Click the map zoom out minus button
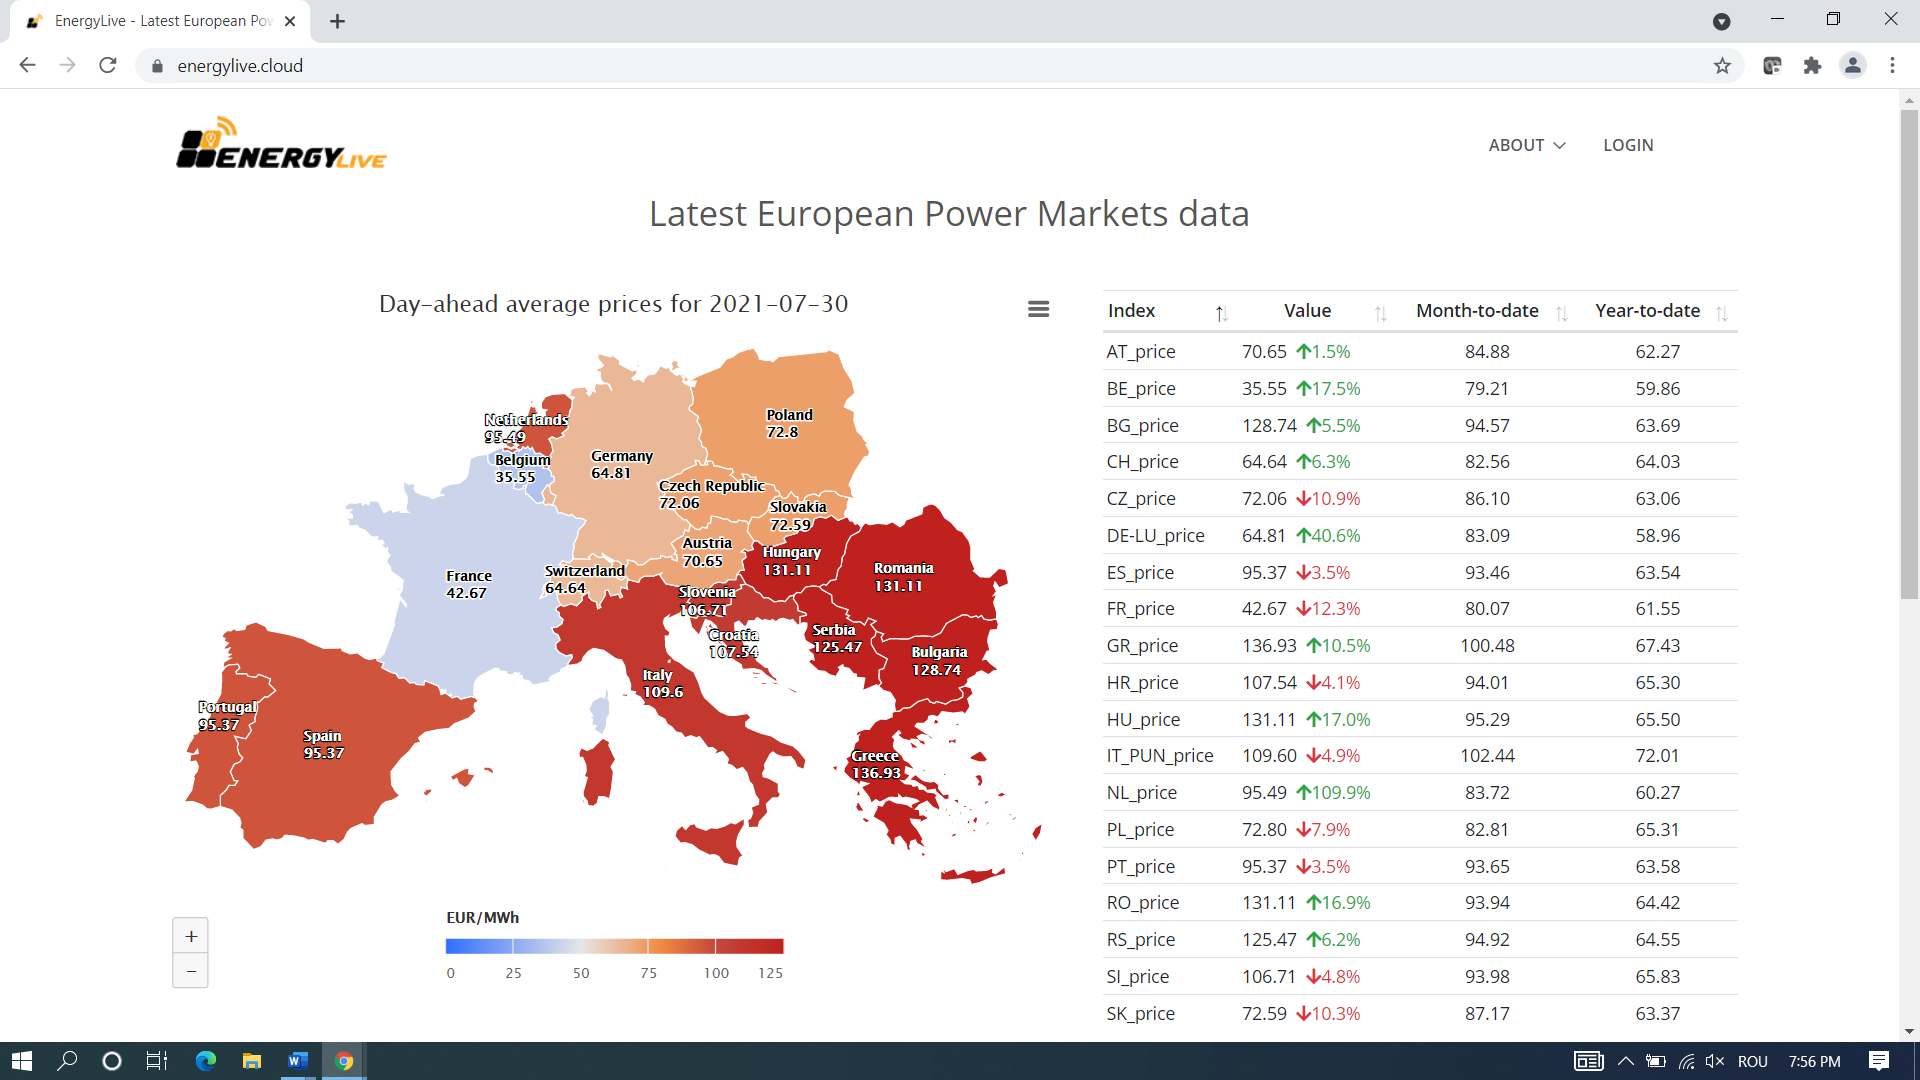Image resolution: width=1920 pixels, height=1080 pixels. (191, 971)
